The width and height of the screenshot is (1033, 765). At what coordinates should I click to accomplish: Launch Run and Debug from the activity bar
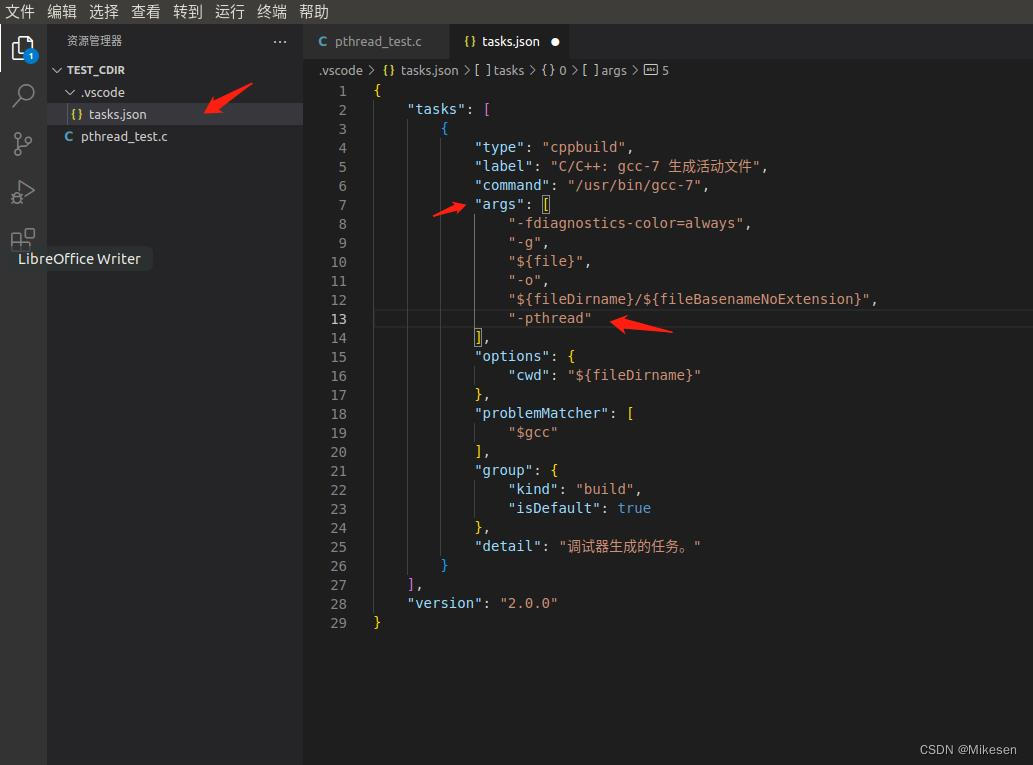coord(22,191)
